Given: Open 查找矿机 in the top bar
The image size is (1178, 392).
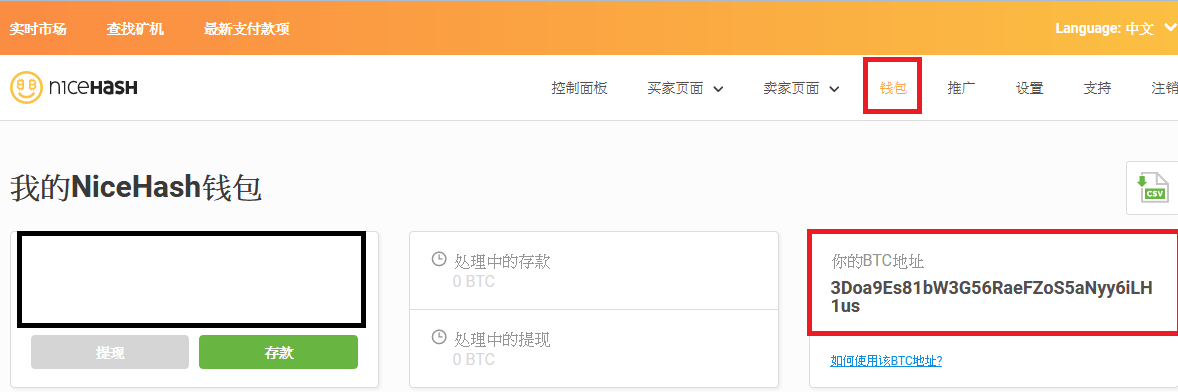Looking at the screenshot, I should pyautogui.click(x=135, y=29).
